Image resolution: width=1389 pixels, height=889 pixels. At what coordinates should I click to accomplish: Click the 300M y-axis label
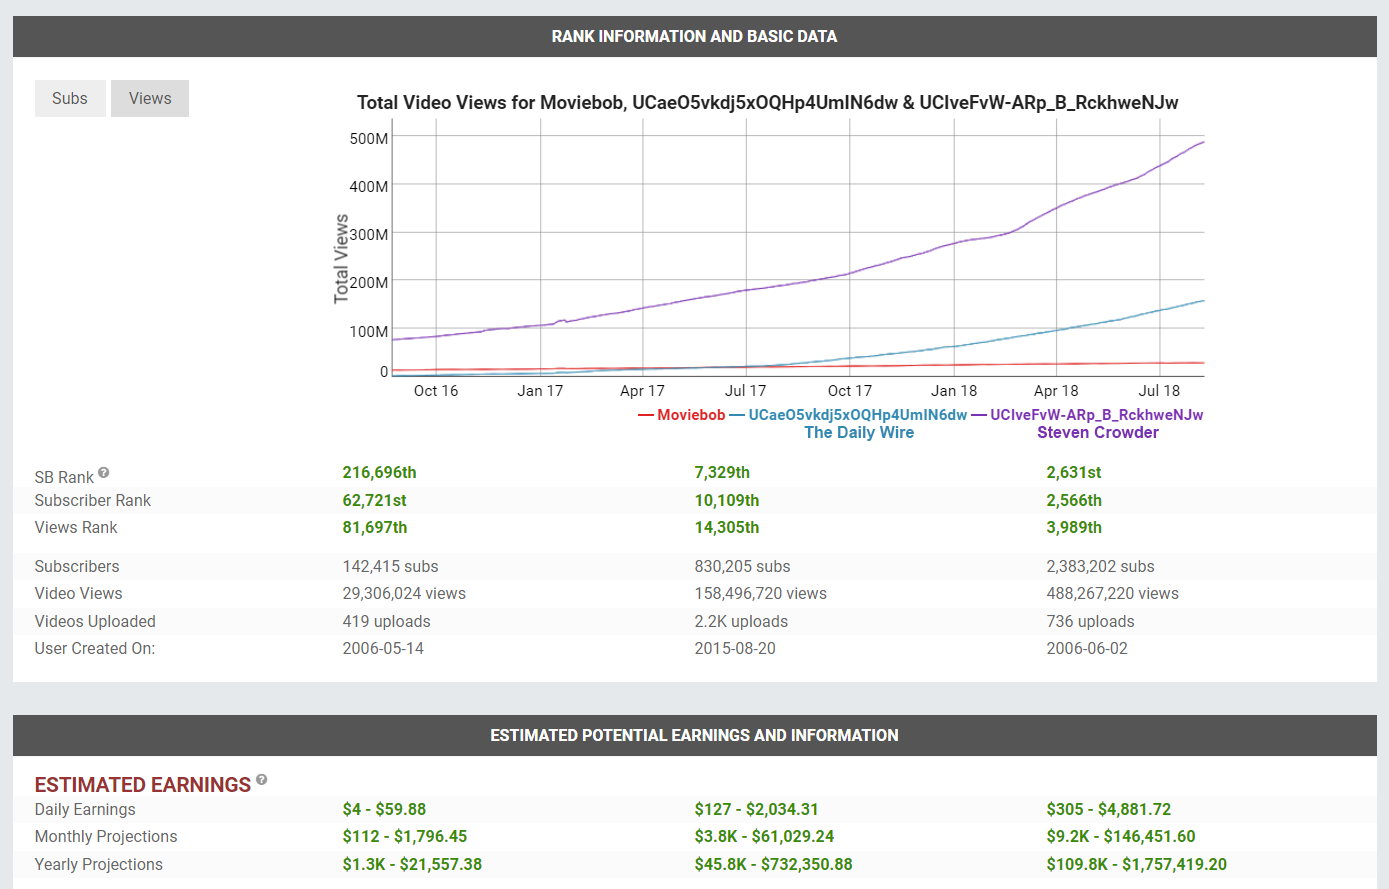coord(369,234)
